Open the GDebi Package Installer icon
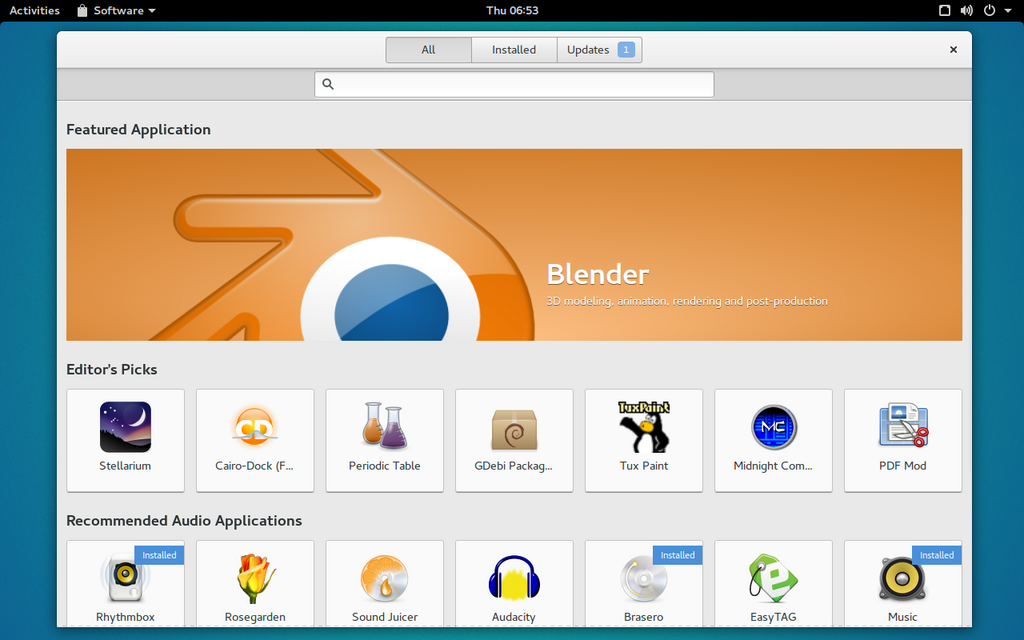Viewport: 1024px width, 640px height. (x=514, y=429)
